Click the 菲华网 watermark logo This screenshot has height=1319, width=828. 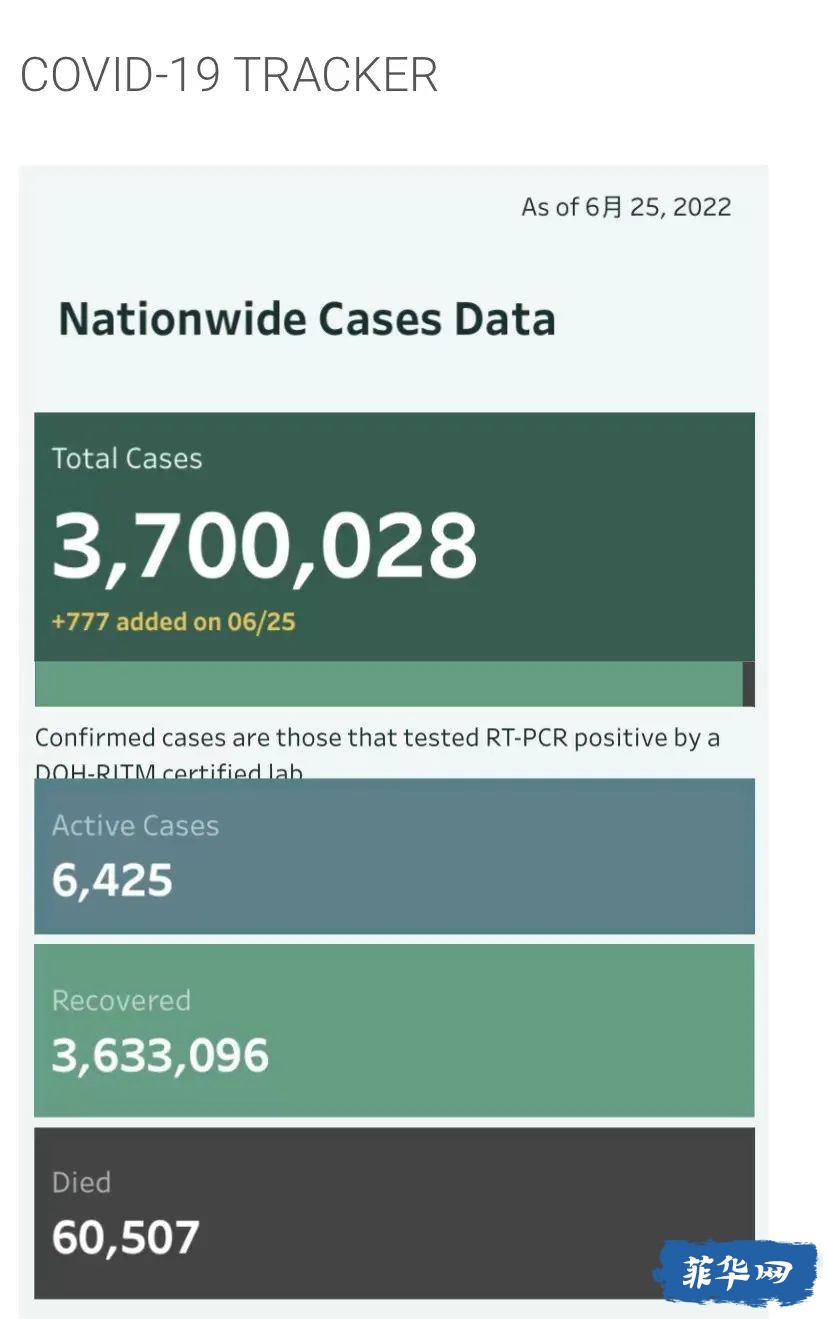tap(736, 1273)
